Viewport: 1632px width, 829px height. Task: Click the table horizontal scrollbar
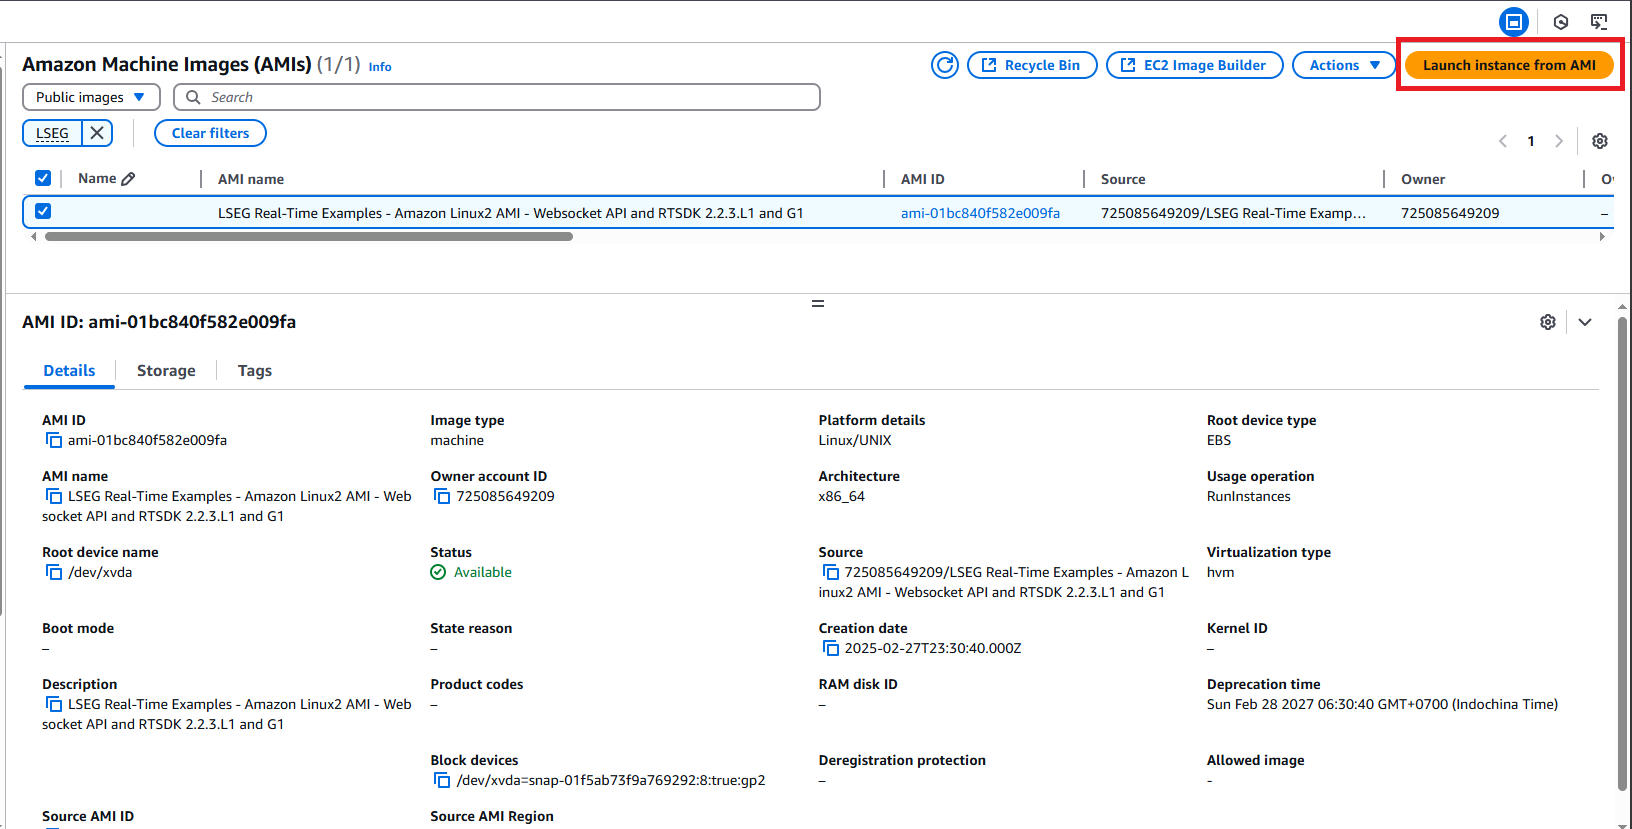coord(309,237)
